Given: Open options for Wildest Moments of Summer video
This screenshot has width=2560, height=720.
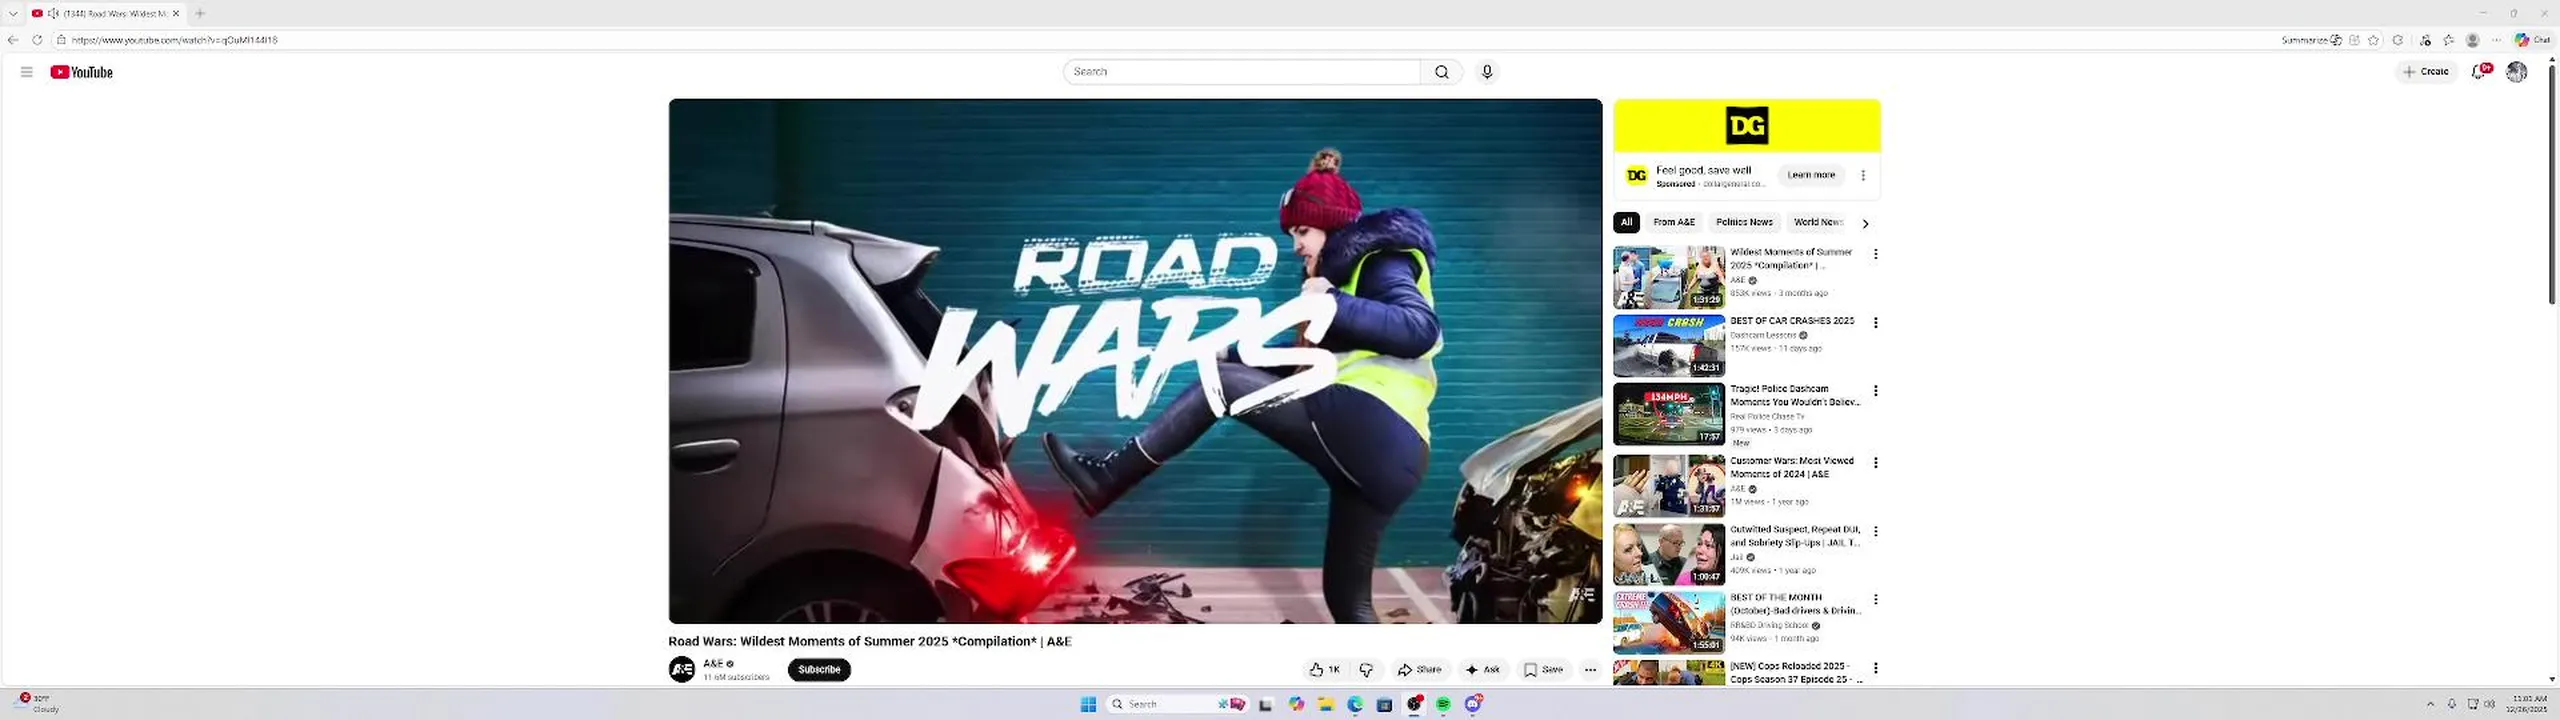Looking at the screenshot, I should [x=1875, y=254].
